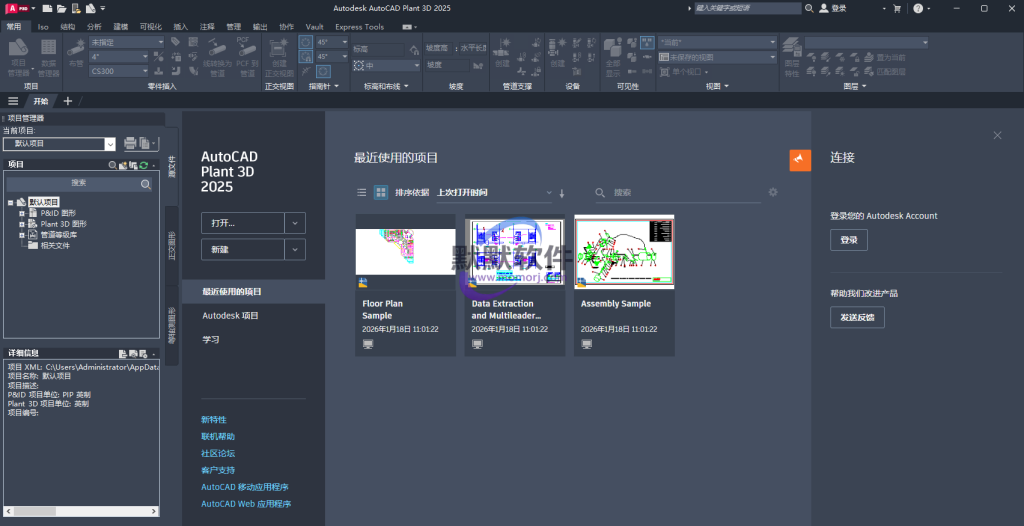Click the settings gear next to recent search
This screenshot has width=1024, height=526.
pyautogui.click(x=773, y=192)
